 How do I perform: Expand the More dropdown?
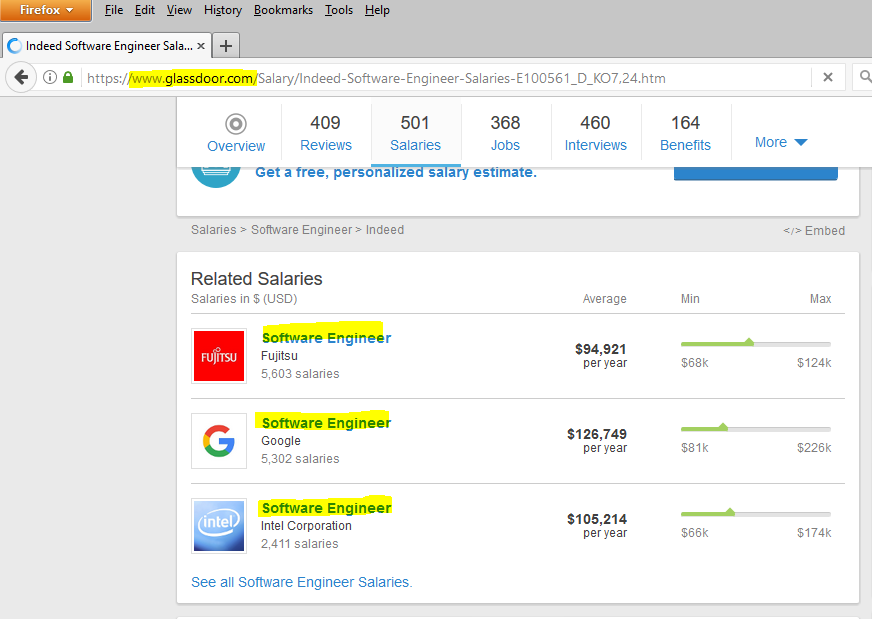coord(781,142)
